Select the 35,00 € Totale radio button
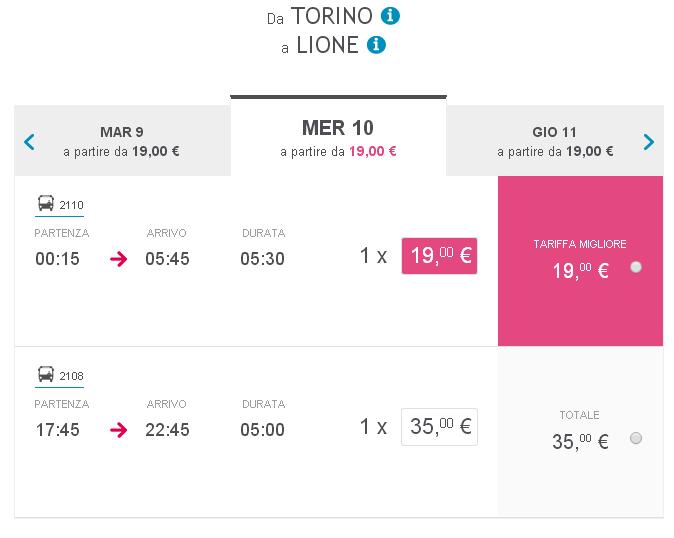Image resolution: width=674 pixels, height=538 pixels. tap(636, 438)
